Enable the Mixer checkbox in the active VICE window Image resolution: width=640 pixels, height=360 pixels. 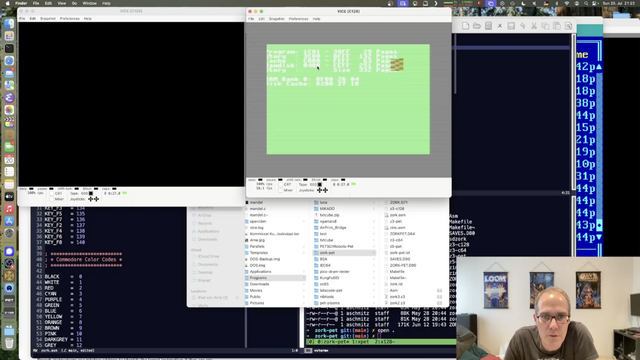pos(280,190)
